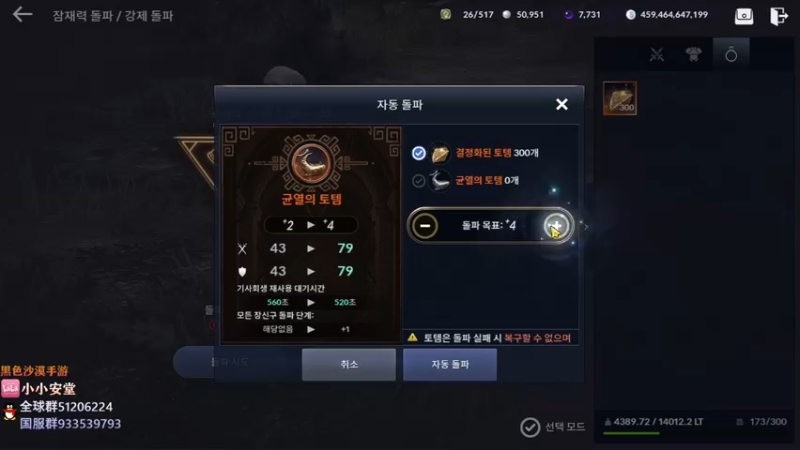This screenshot has width=800, height=450.
Task: Click the 균열의 토템 emblem icon
Action: point(311,163)
